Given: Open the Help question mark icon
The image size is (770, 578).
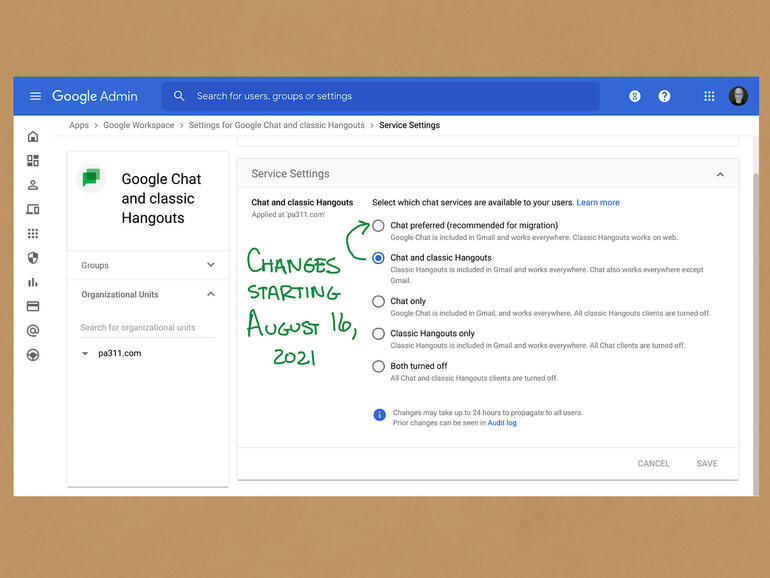Looking at the screenshot, I should point(664,96).
